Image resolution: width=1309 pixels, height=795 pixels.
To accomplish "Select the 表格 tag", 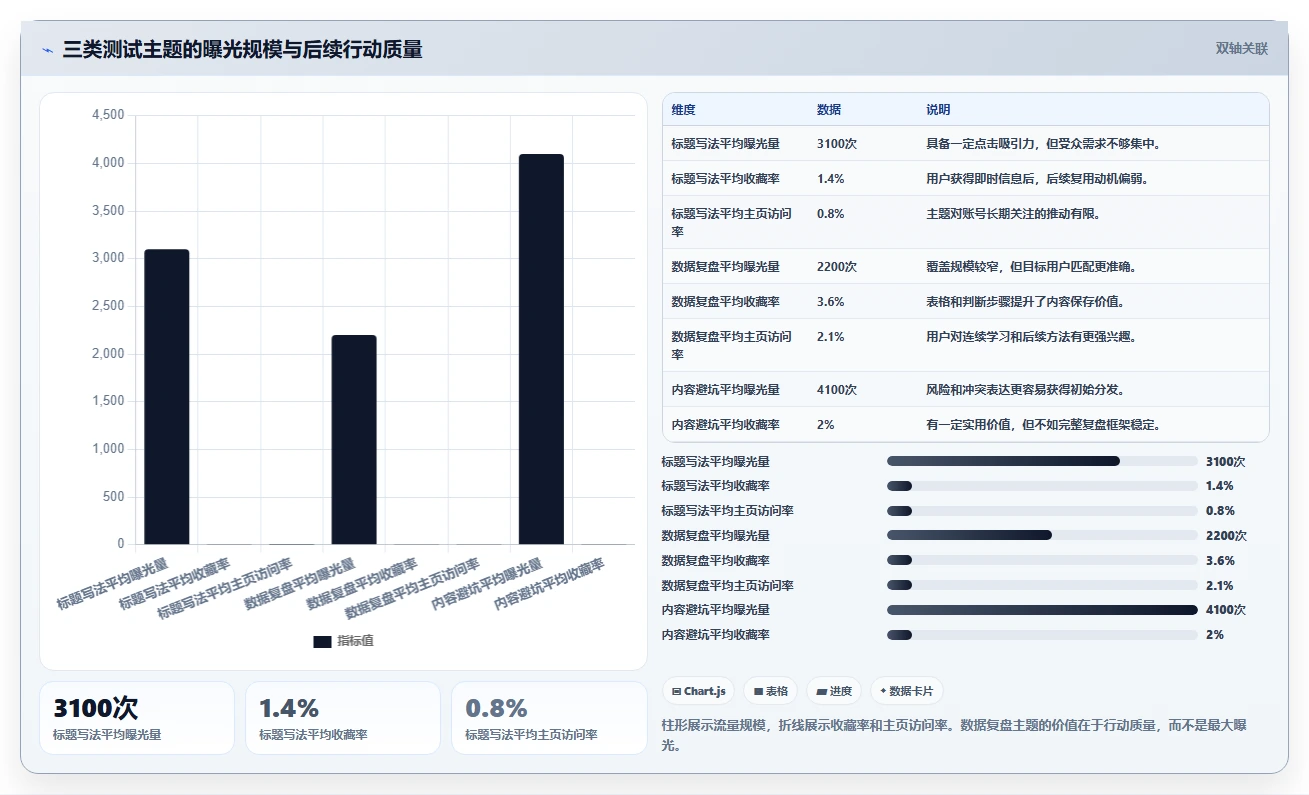I will (771, 691).
